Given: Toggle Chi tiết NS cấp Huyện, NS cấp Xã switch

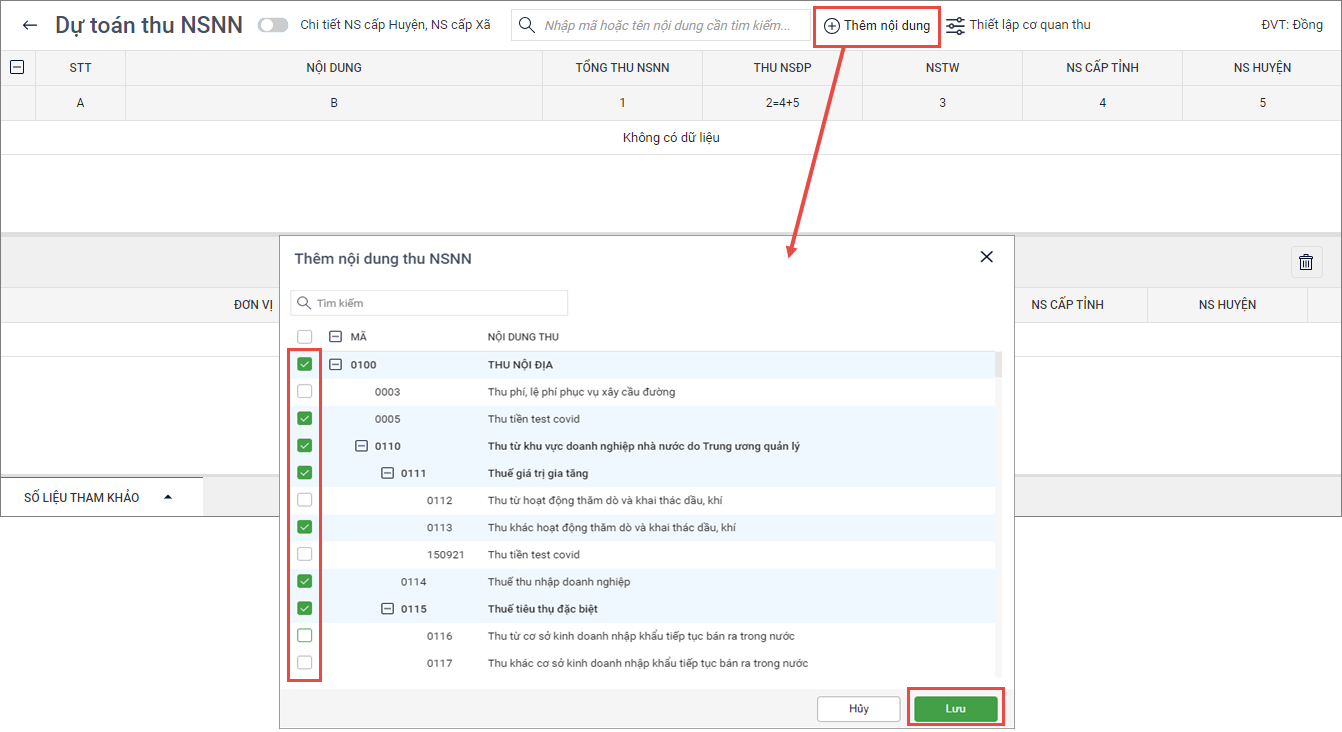Looking at the screenshot, I should point(272,25).
